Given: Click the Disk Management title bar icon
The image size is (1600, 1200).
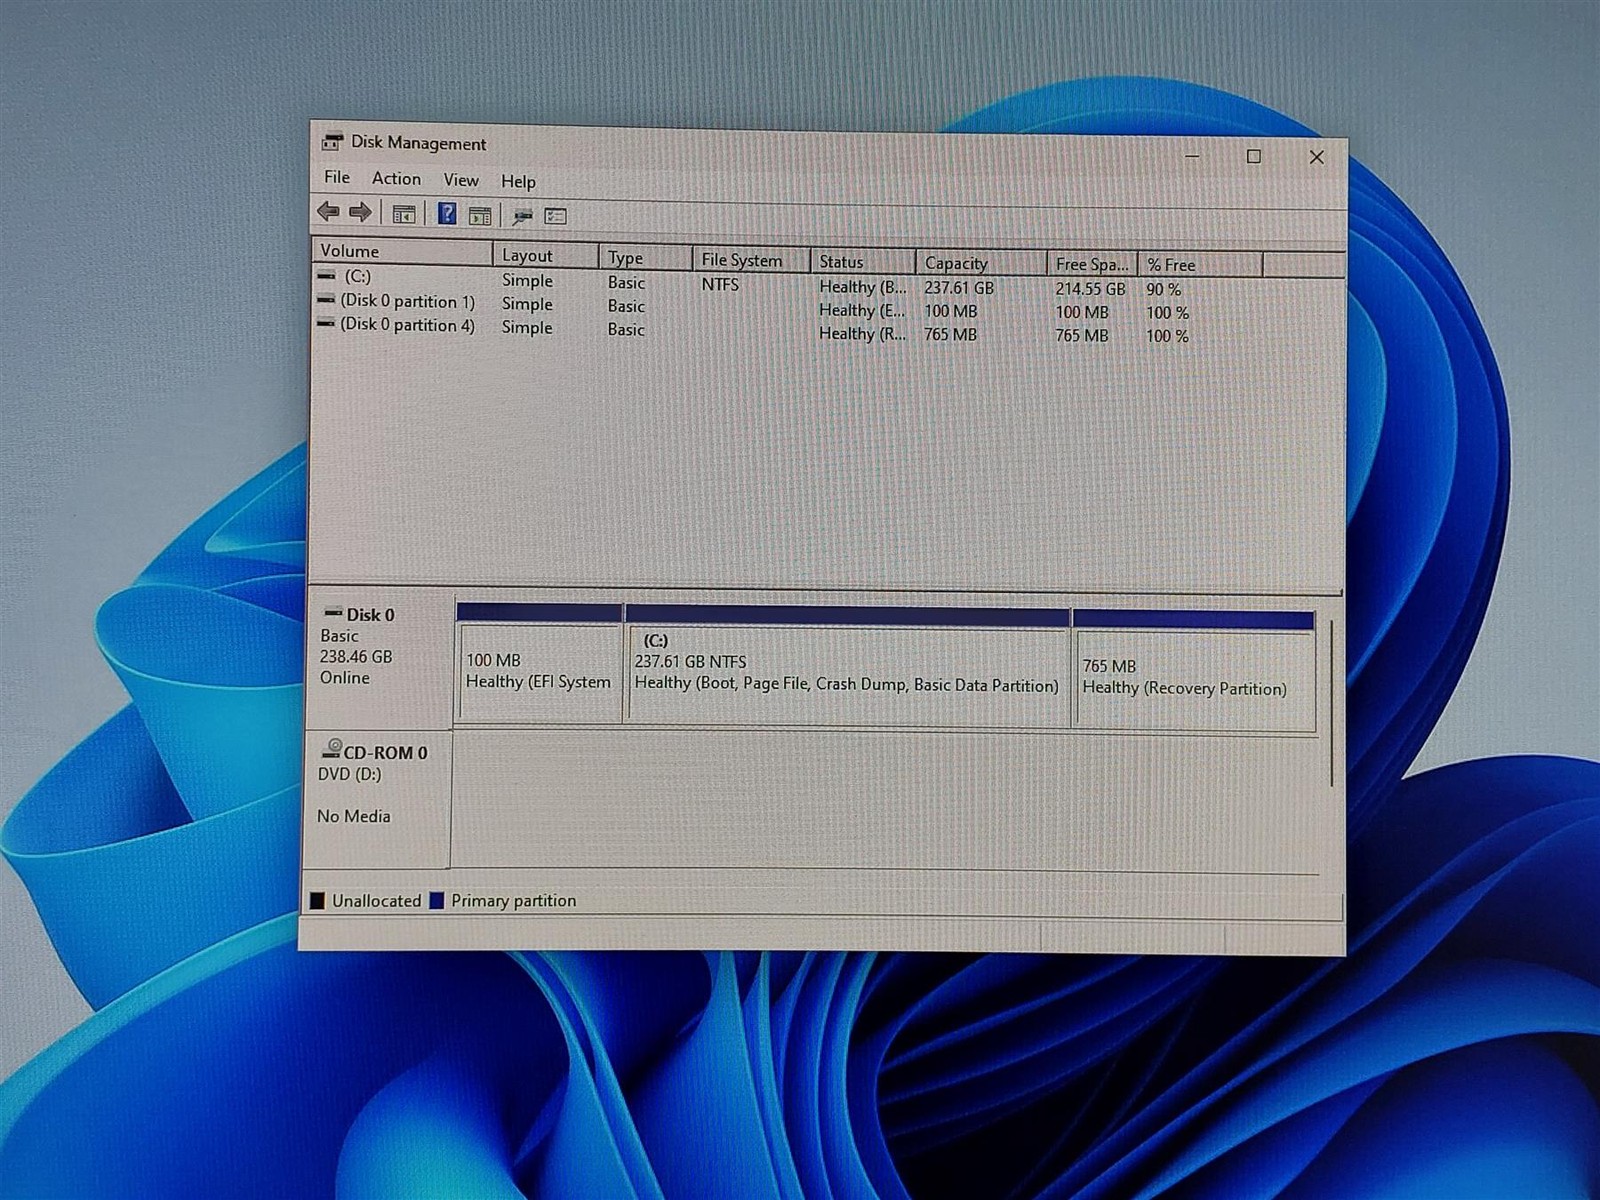Looking at the screenshot, I should pyautogui.click(x=332, y=142).
